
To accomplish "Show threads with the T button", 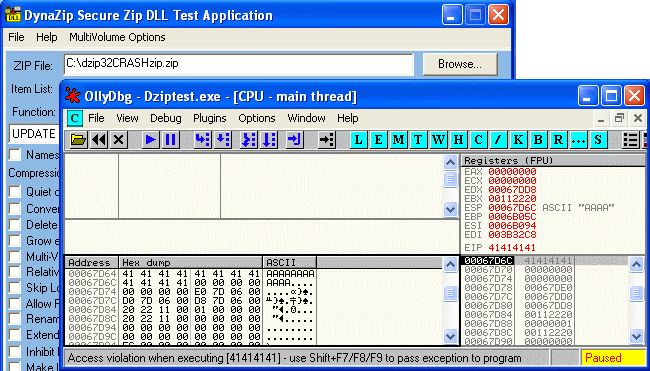I will 418,140.
